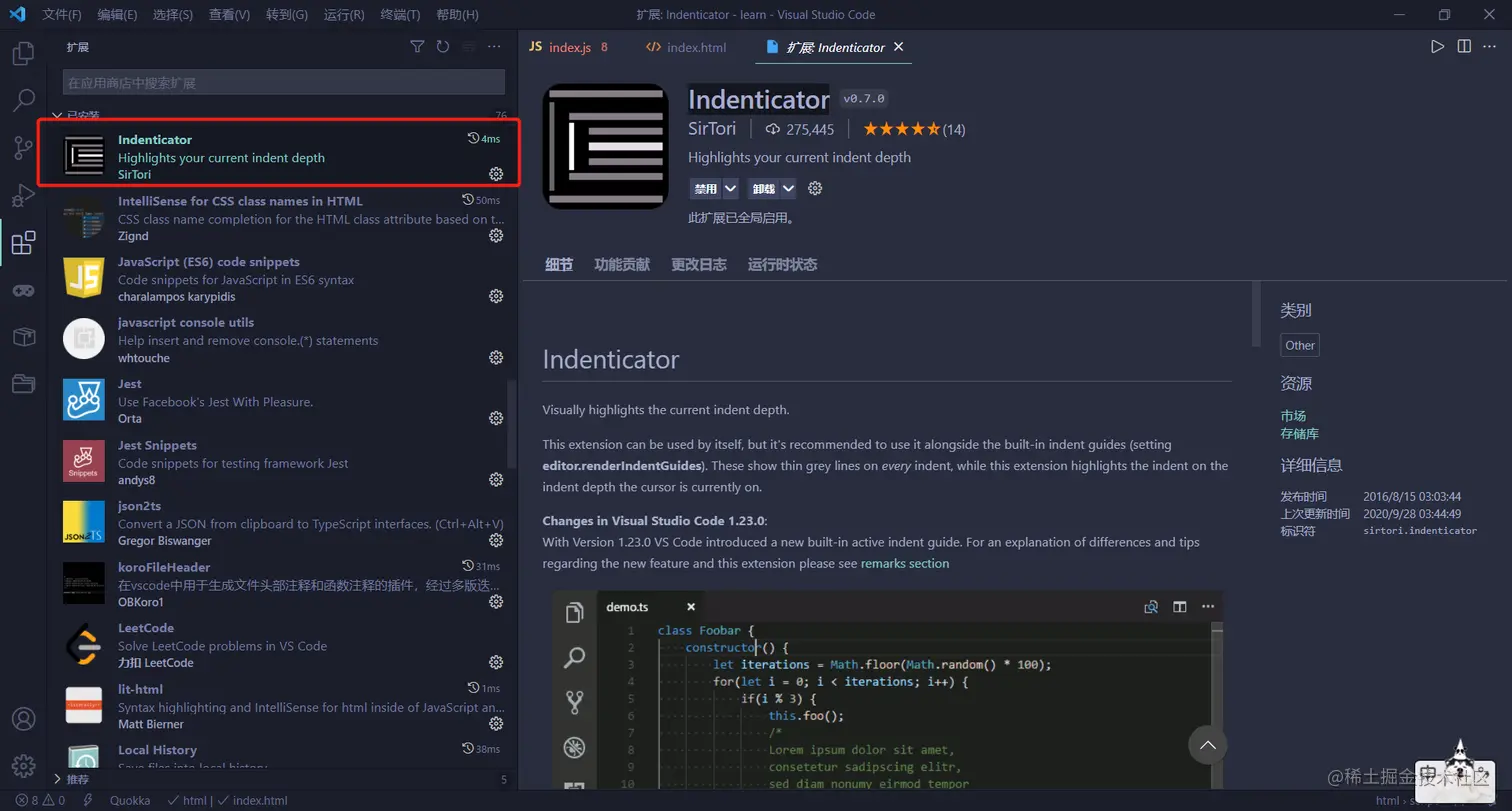Open the Explorer view in activity bar
1512x811 pixels.
pyautogui.click(x=23, y=54)
